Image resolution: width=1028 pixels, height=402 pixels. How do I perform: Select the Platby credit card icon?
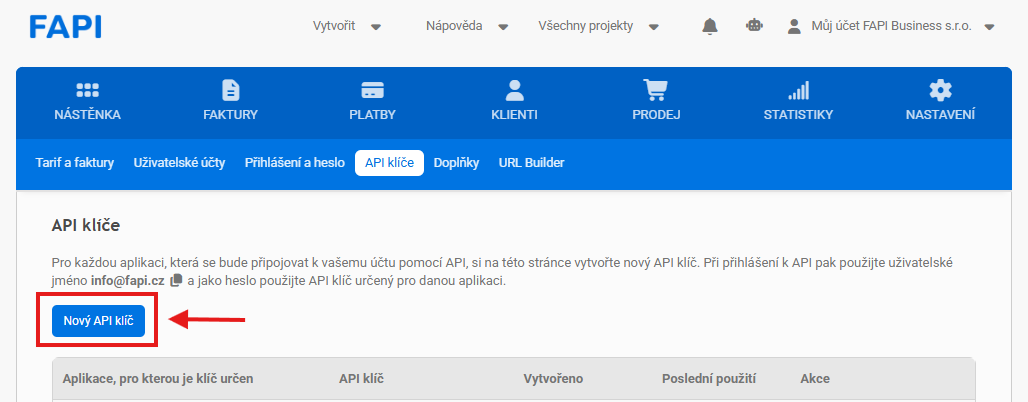[x=372, y=90]
